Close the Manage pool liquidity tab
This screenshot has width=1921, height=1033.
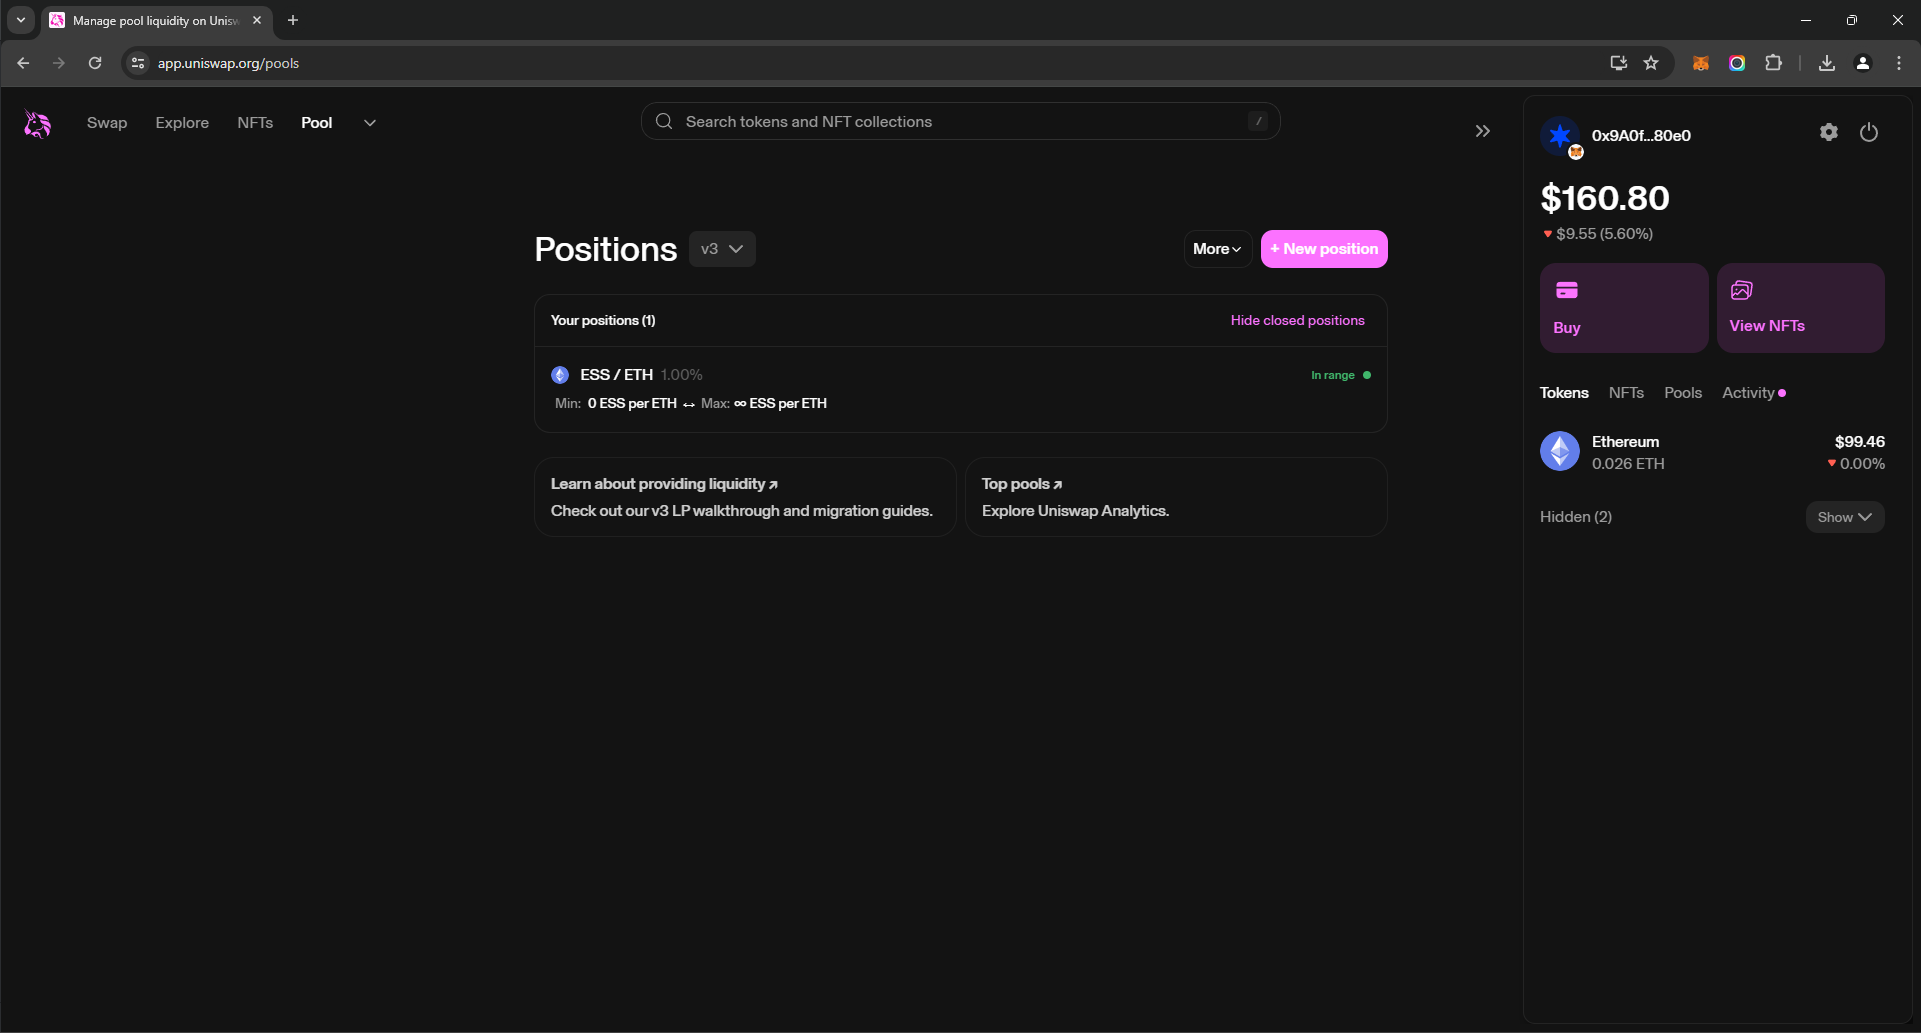(x=257, y=20)
